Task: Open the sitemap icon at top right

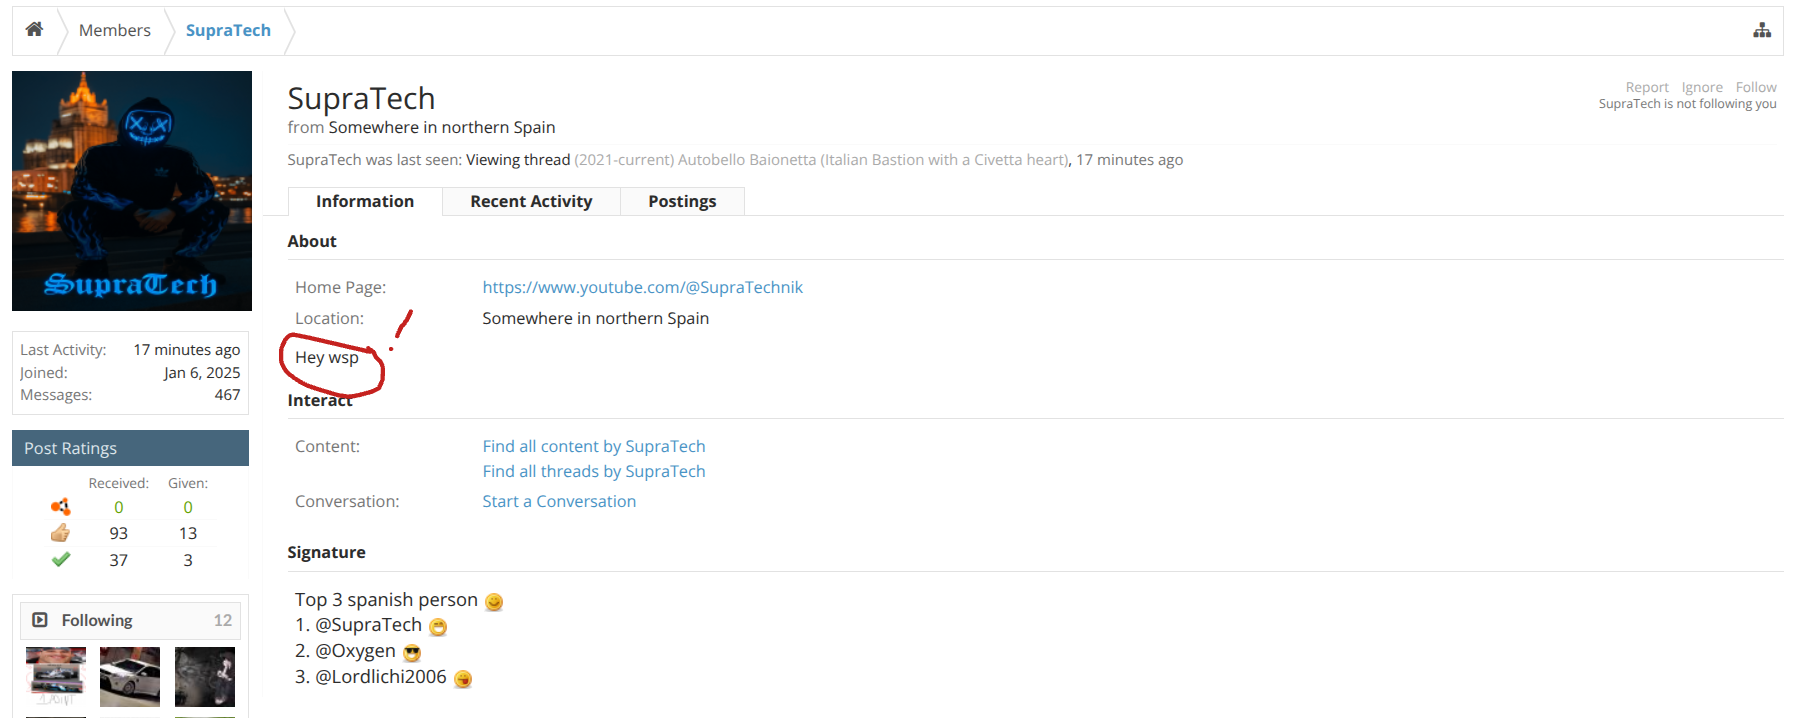Action: point(1762,31)
